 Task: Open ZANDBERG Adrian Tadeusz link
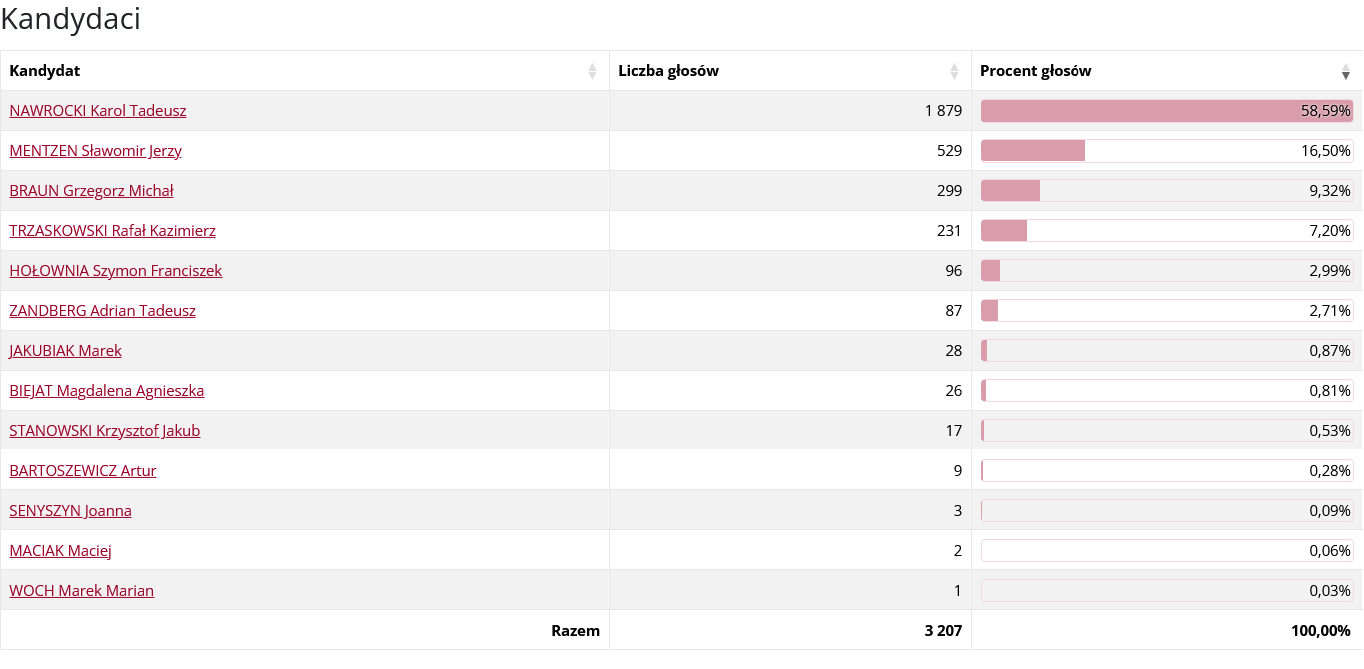coord(102,311)
